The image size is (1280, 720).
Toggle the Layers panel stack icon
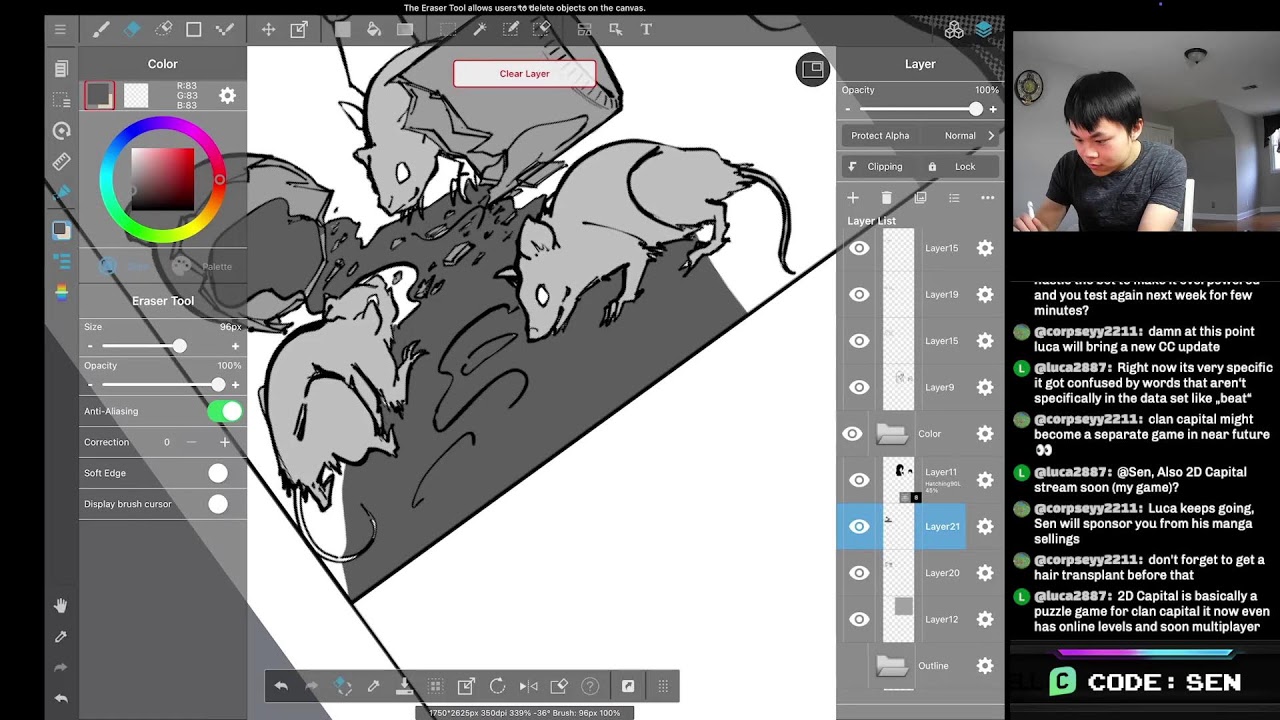(x=984, y=30)
